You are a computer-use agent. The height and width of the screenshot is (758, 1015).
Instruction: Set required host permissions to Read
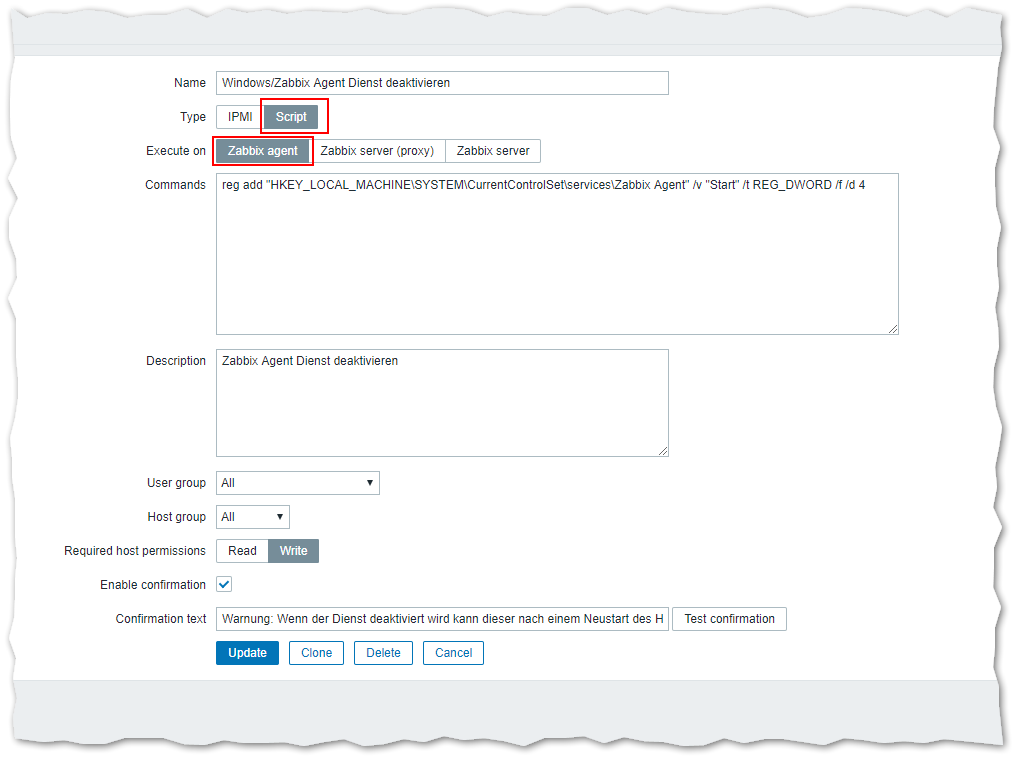coord(242,551)
